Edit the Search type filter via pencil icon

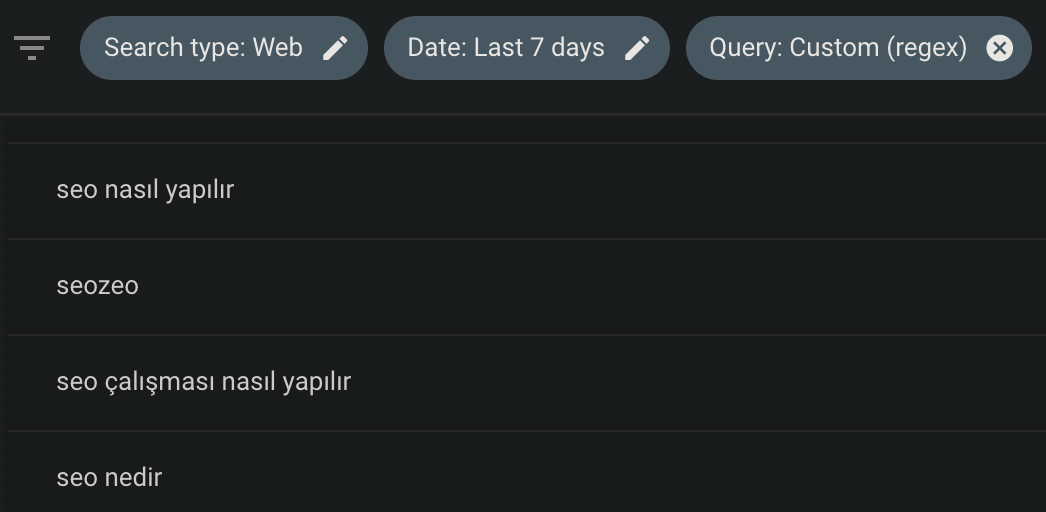click(335, 48)
